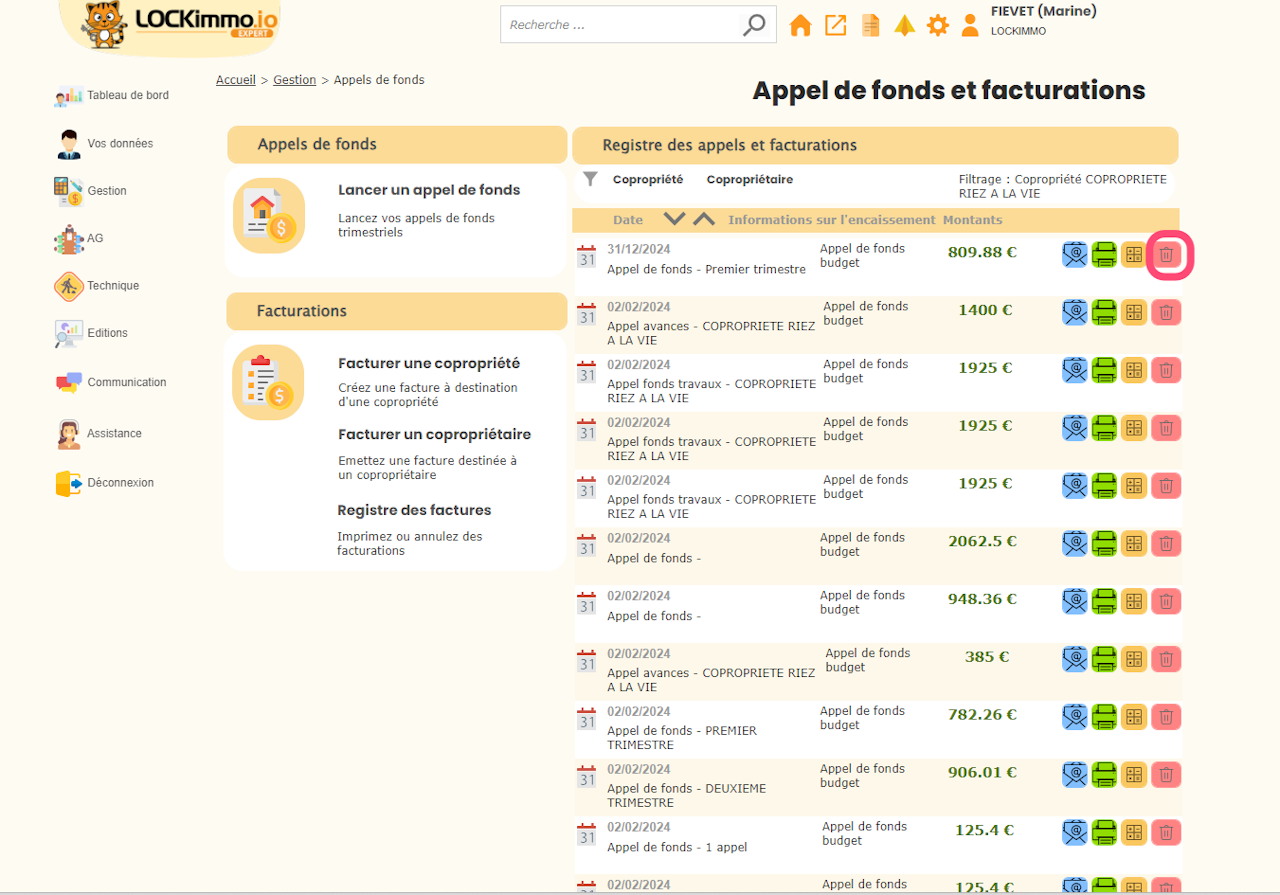Open the settings gear icon
1280x895 pixels.
[937, 26]
